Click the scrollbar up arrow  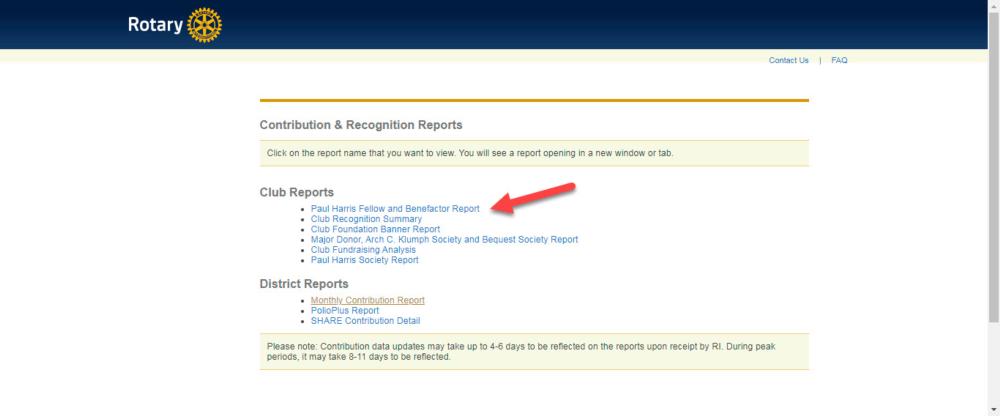994,6
